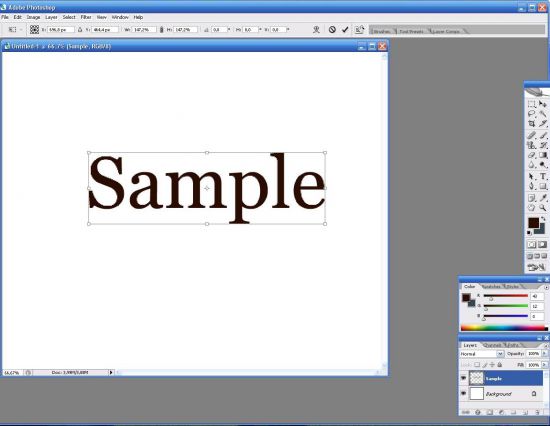Image resolution: width=550 pixels, height=426 pixels.
Task: Open the Filter menu
Action: [x=86, y=17]
